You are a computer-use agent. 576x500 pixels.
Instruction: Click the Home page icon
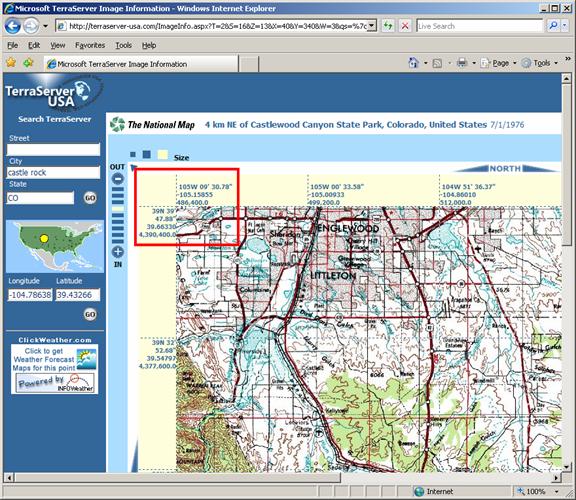[x=413, y=63]
